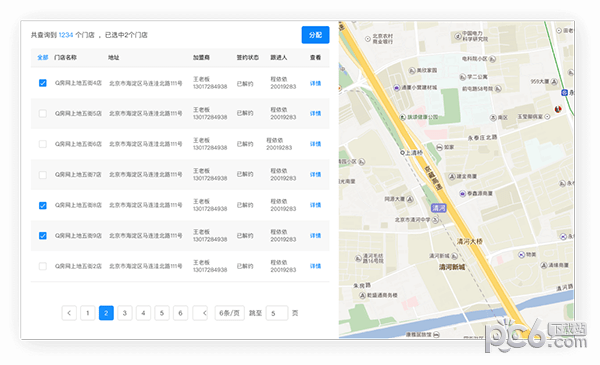Open the 6条/页 page size dropdown

[229, 313]
